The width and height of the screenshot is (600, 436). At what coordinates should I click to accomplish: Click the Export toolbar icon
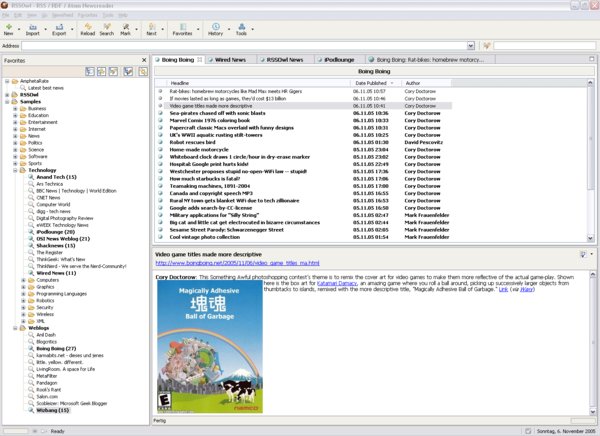(58, 29)
